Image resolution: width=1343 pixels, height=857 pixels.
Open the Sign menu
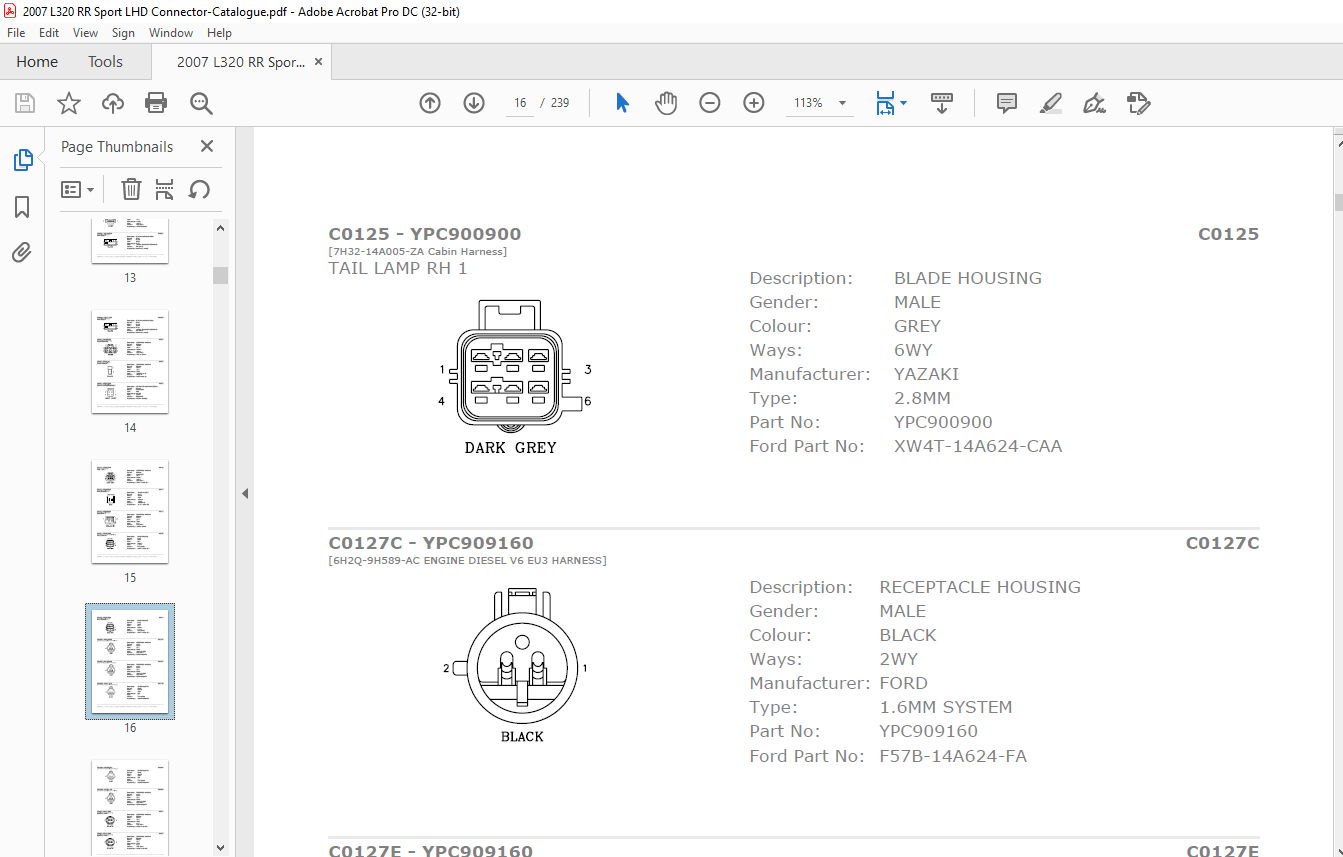pyautogui.click(x=123, y=33)
